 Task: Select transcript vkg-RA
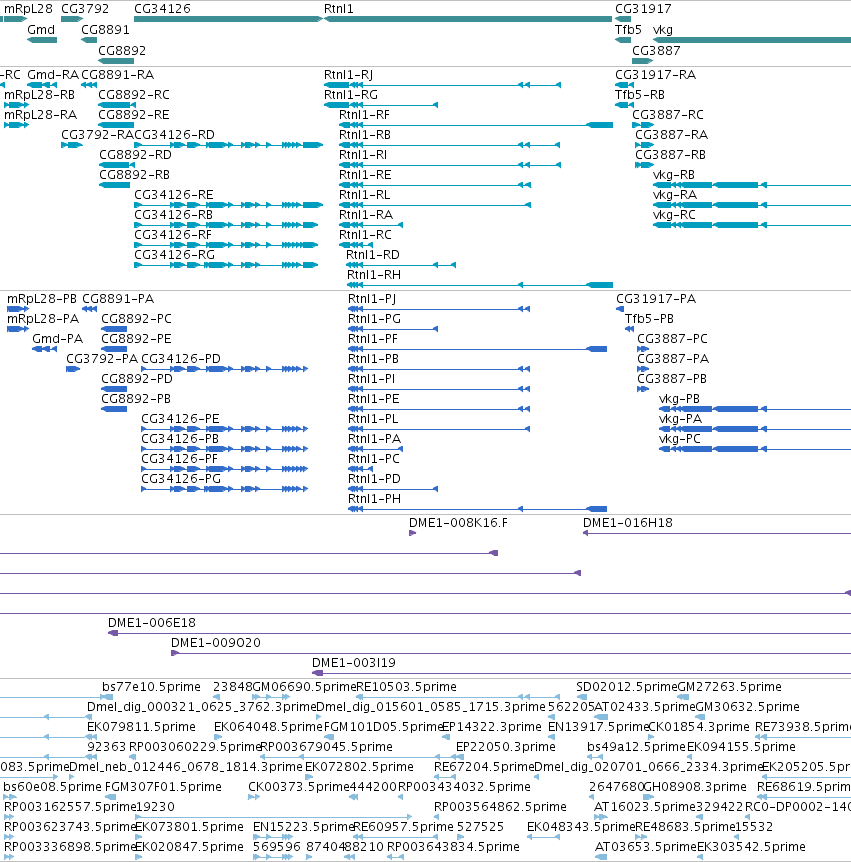tap(675, 195)
